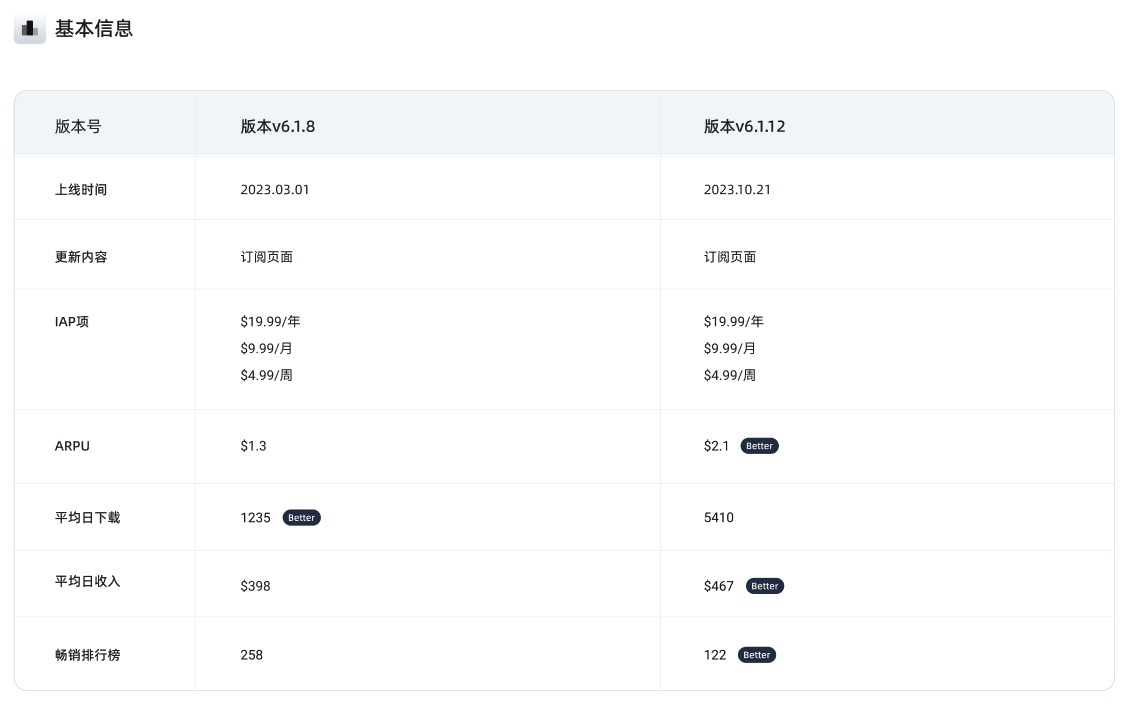Click the ARPU row label
The width and height of the screenshot is (1132, 713).
pos(72,446)
